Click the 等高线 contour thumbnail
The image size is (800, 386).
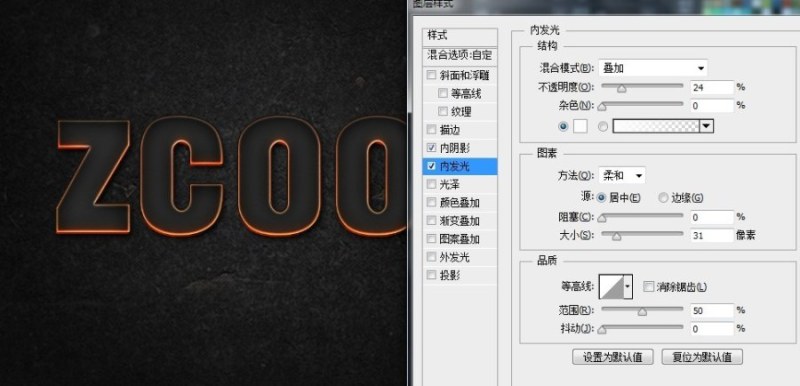pyautogui.click(x=611, y=287)
